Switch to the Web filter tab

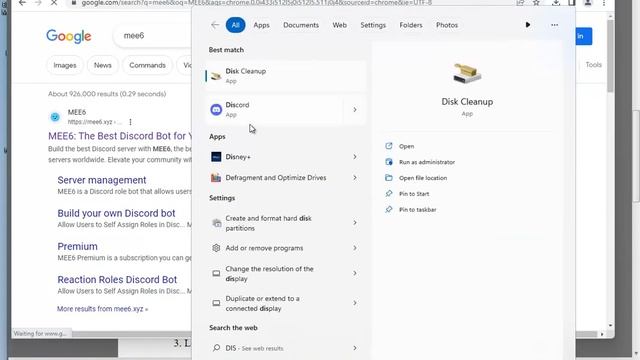click(339, 25)
